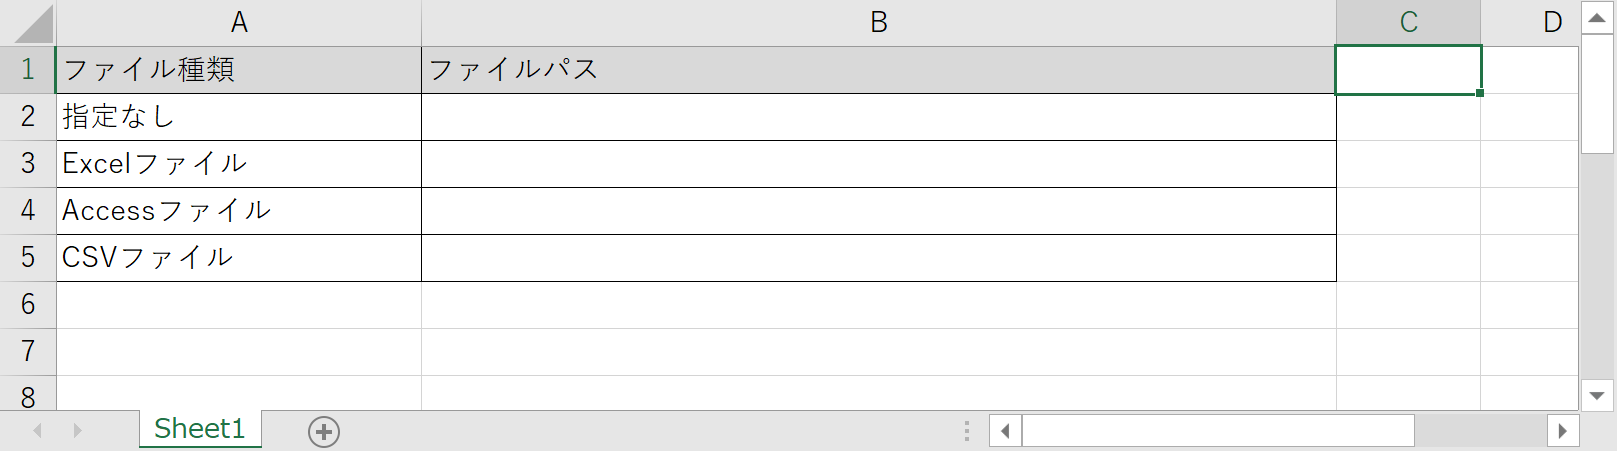Click the new sheet plus icon
The width and height of the screenshot is (1617, 451).
coord(324,432)
